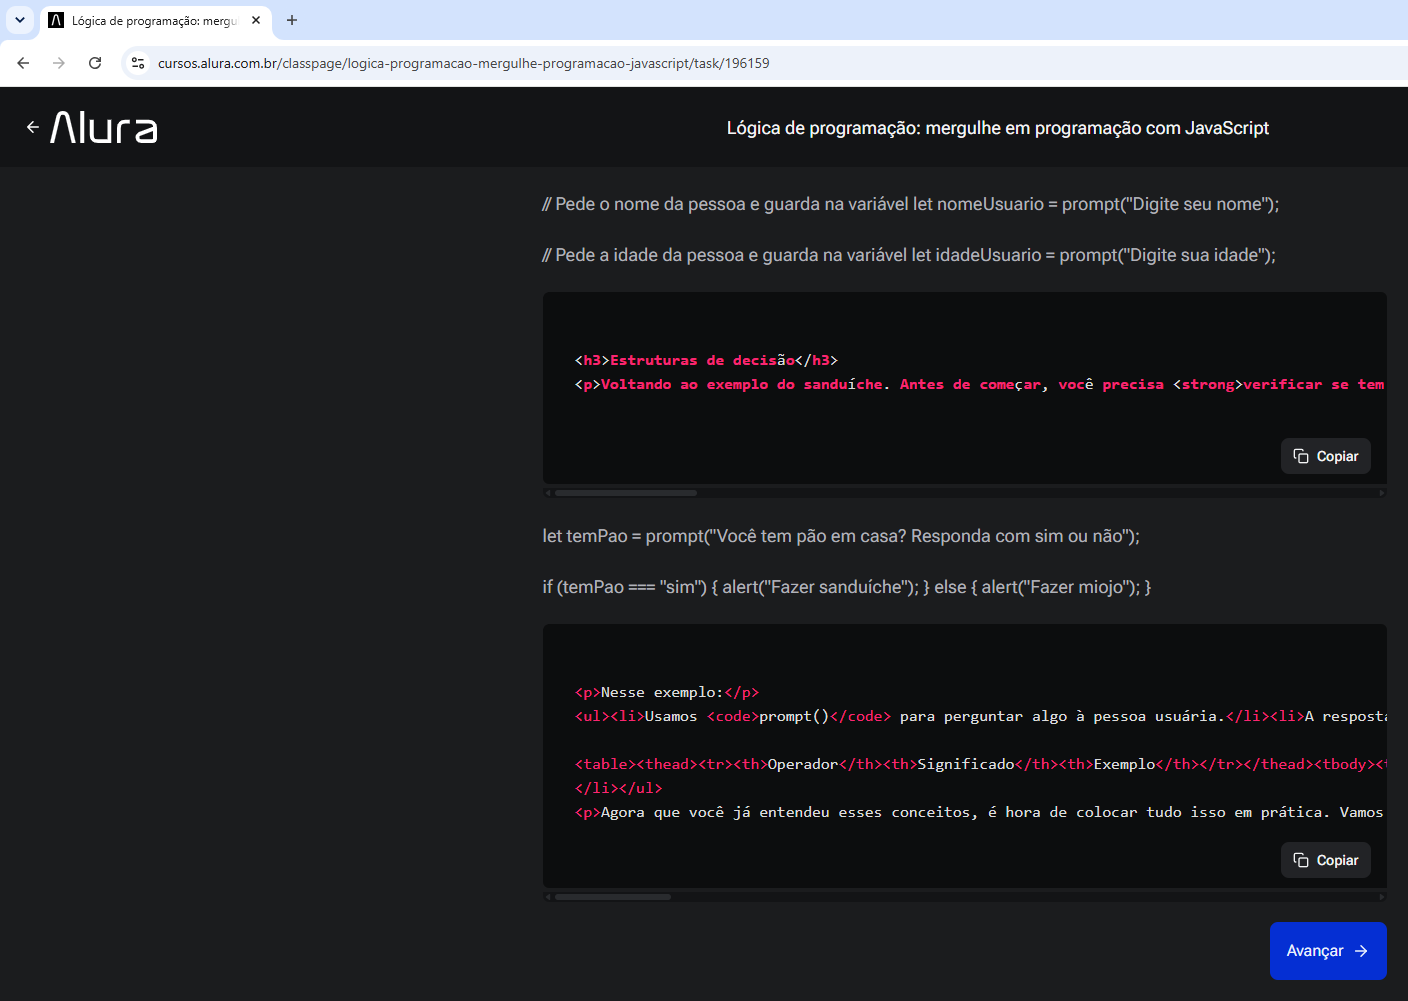Close the Lógica de programação browser tab

coord(256,20)
